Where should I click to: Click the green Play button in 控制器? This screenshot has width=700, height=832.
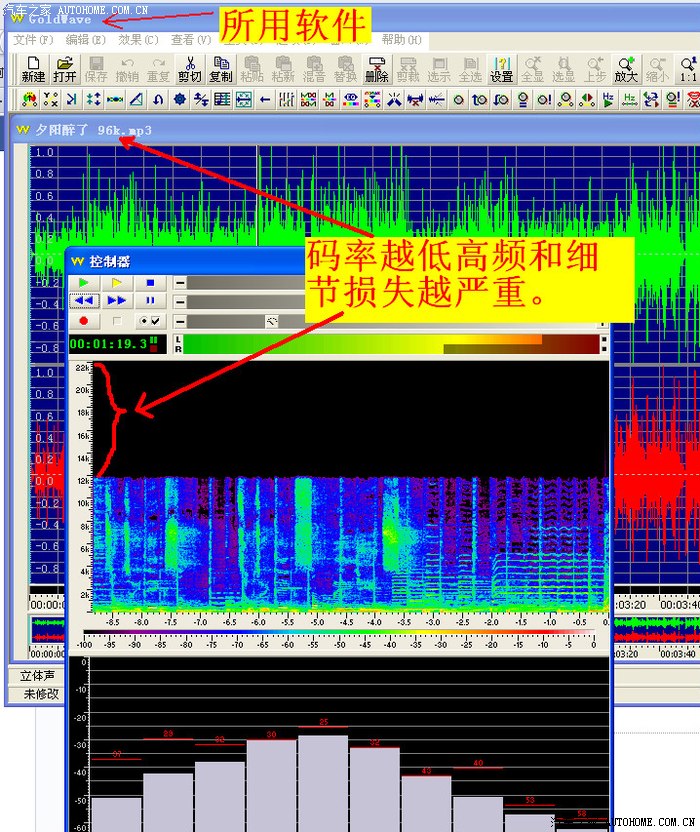click(84, 283)
